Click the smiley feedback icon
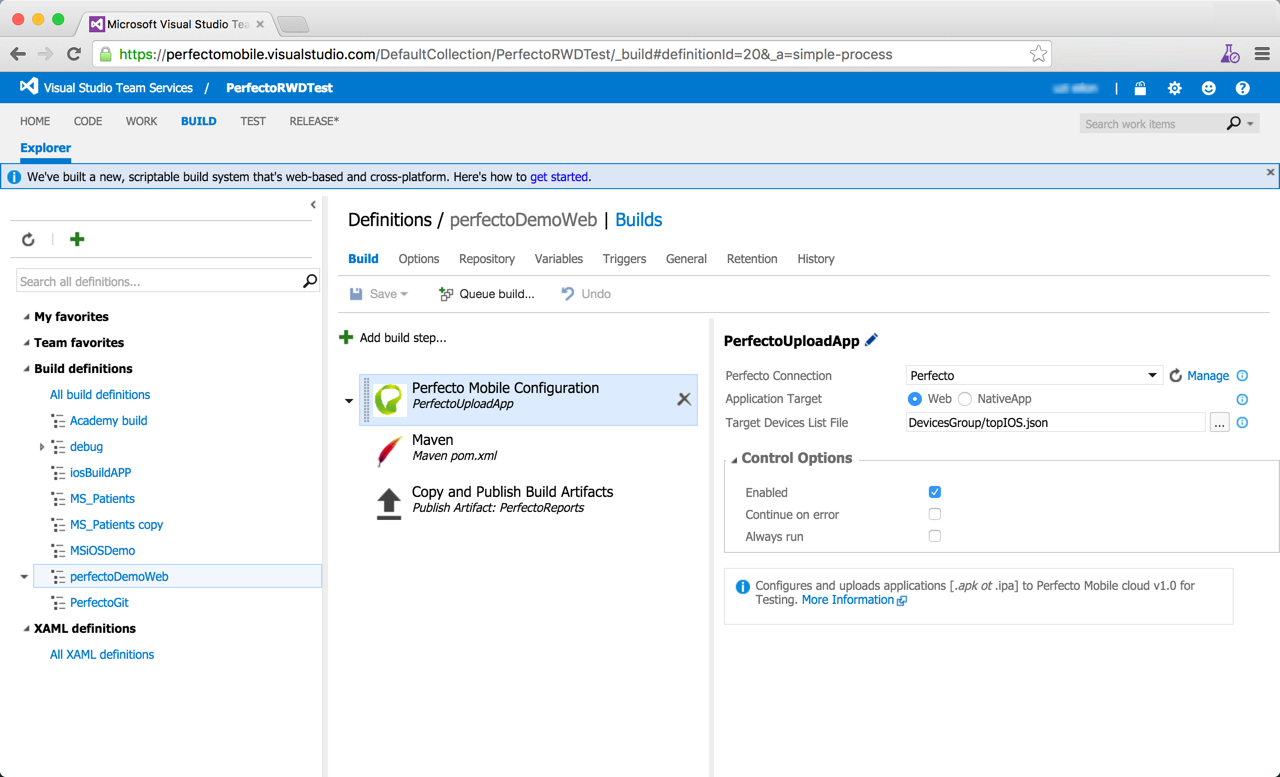 [1209, 88]
